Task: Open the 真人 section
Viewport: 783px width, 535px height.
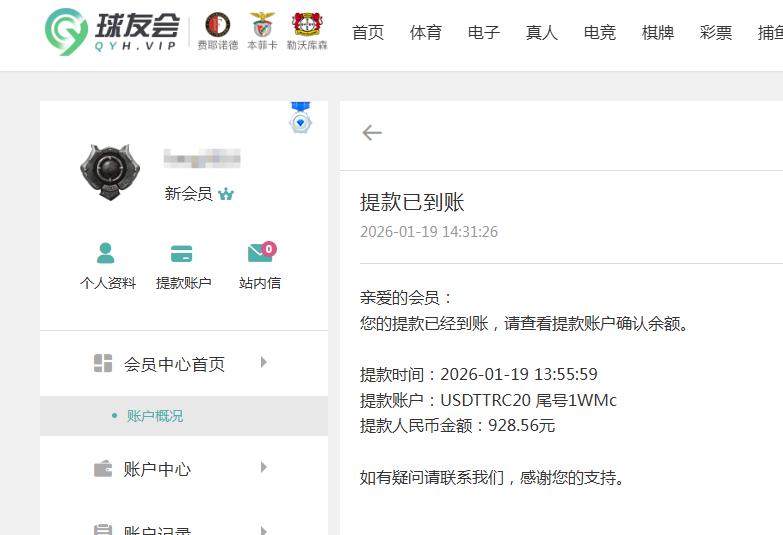Action: [x=542, y=32]
